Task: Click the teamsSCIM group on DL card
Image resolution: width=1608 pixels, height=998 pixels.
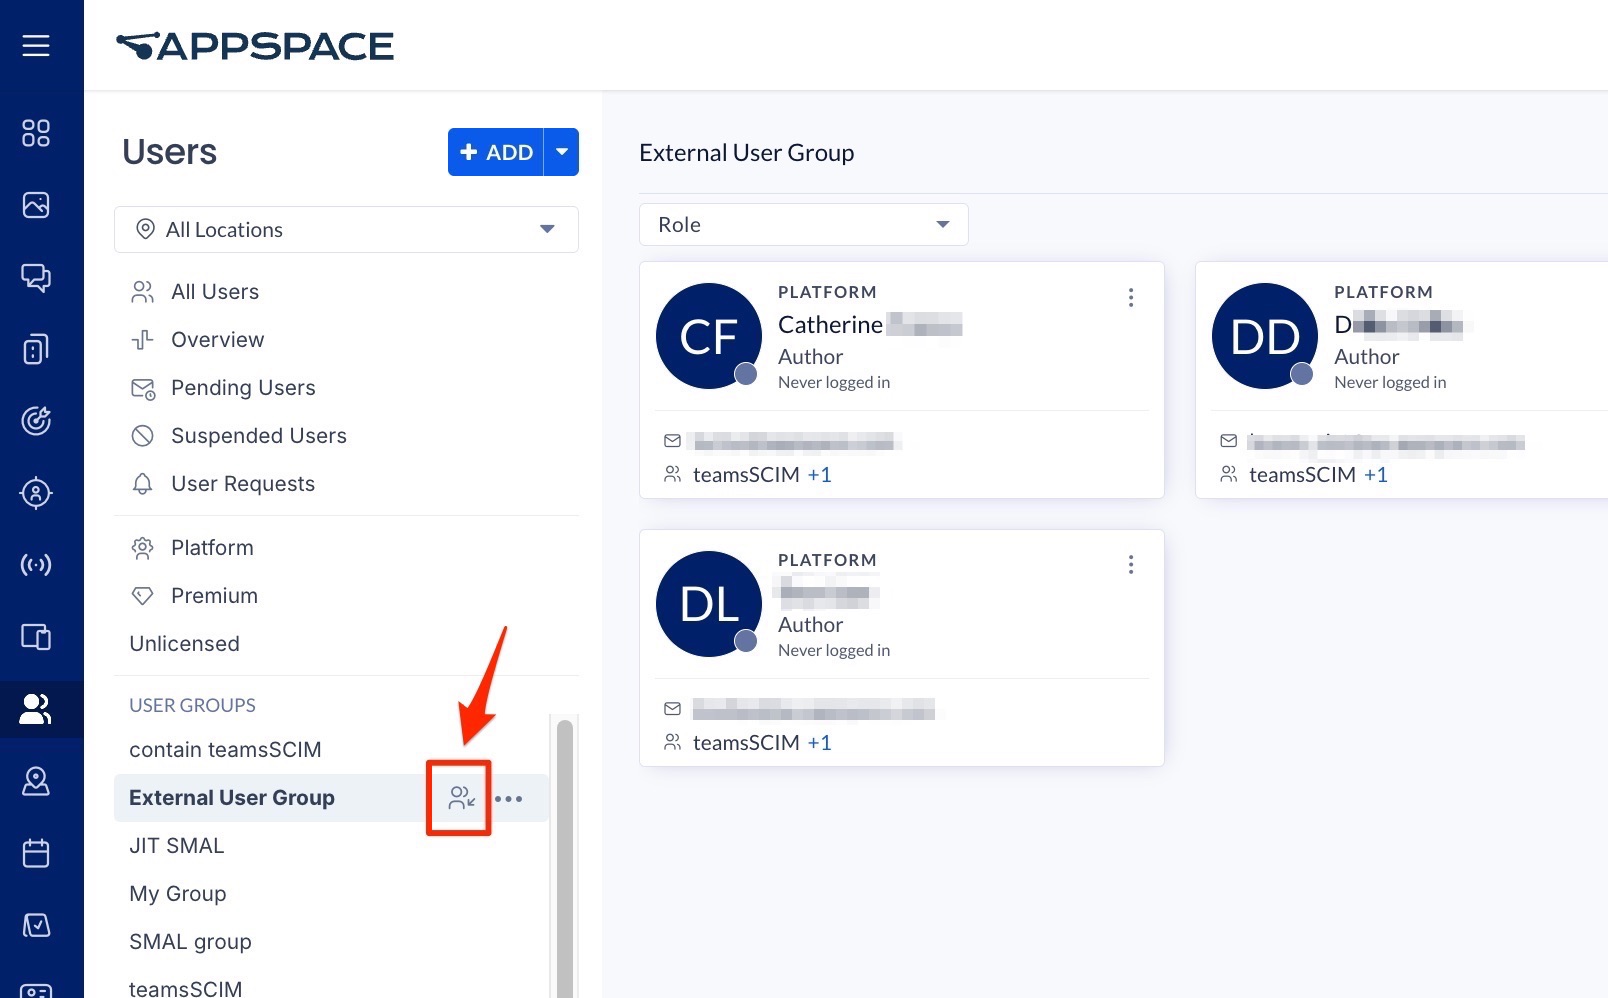Action: pos(746,743)
